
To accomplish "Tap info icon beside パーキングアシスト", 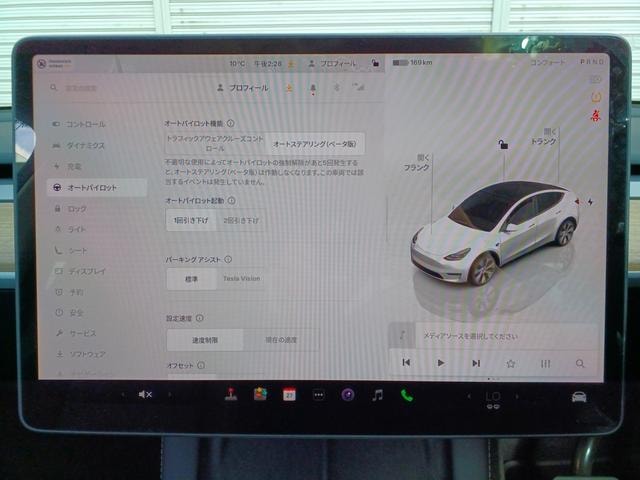I will coord(228,259).
